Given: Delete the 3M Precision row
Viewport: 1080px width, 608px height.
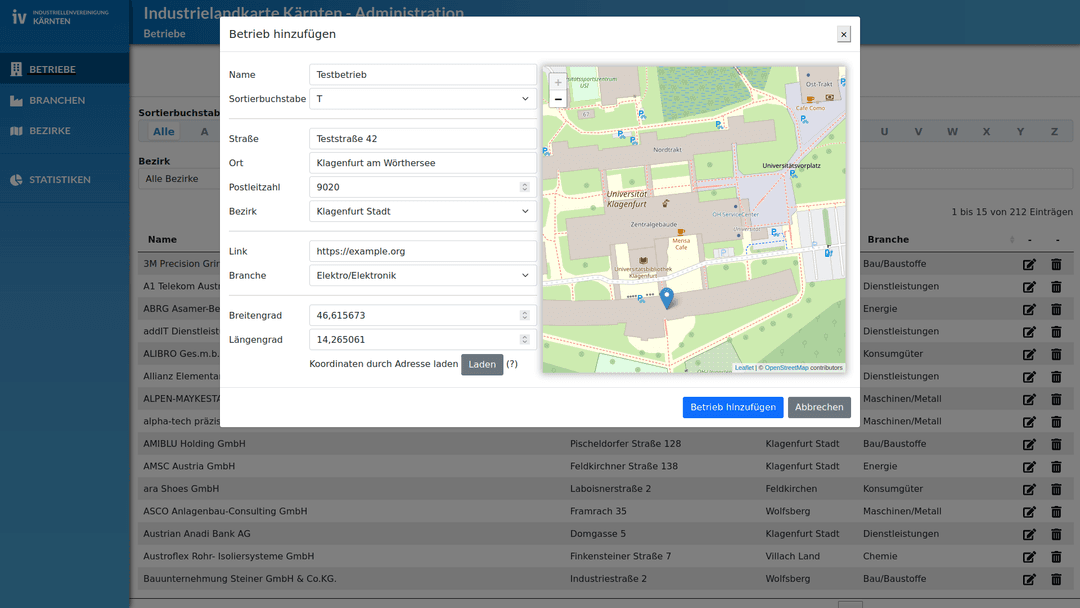Looking at the screenshot, I should [1056, 264].
